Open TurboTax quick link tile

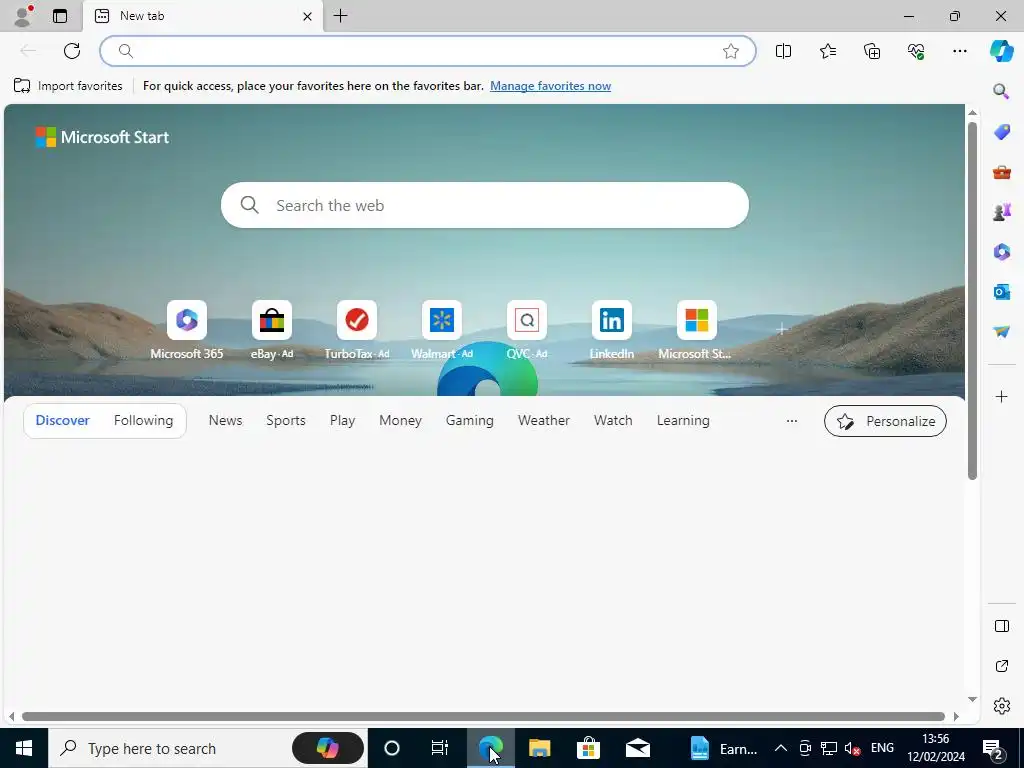click(x=357, y=330)
